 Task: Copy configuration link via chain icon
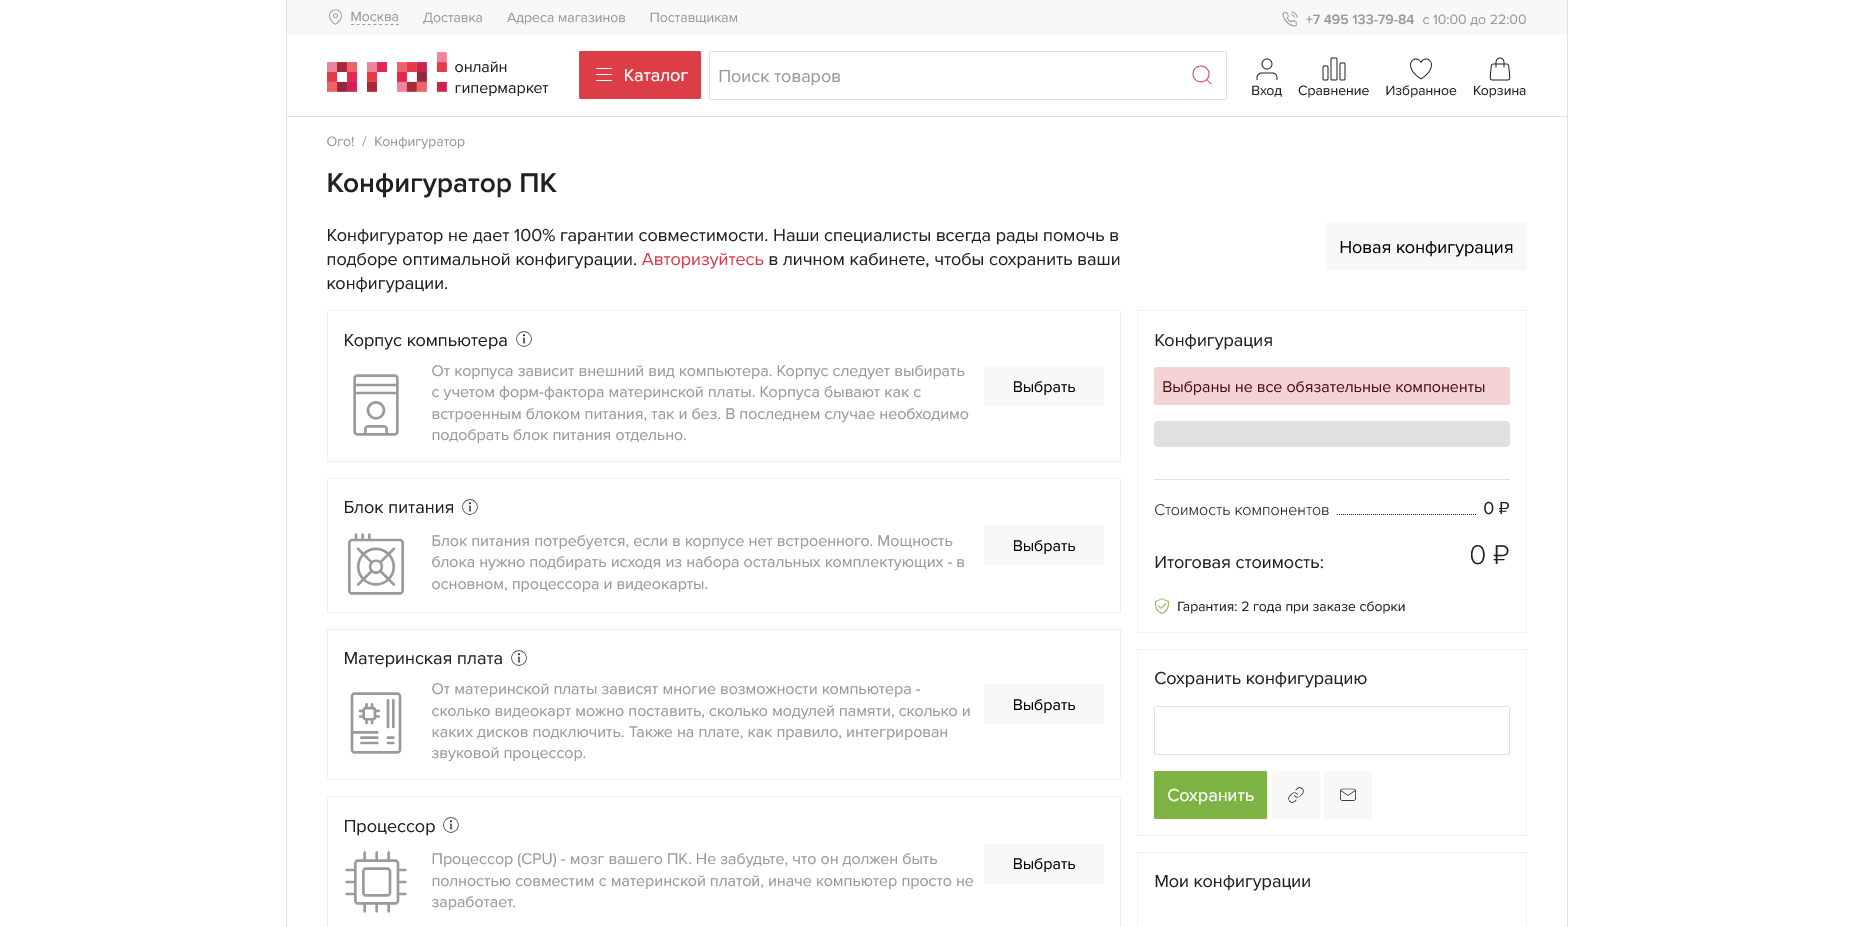point(1295,795)
